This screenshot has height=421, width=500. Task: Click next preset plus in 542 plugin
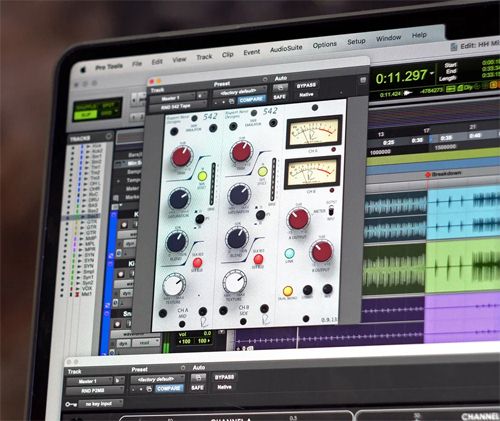[224, 101]
